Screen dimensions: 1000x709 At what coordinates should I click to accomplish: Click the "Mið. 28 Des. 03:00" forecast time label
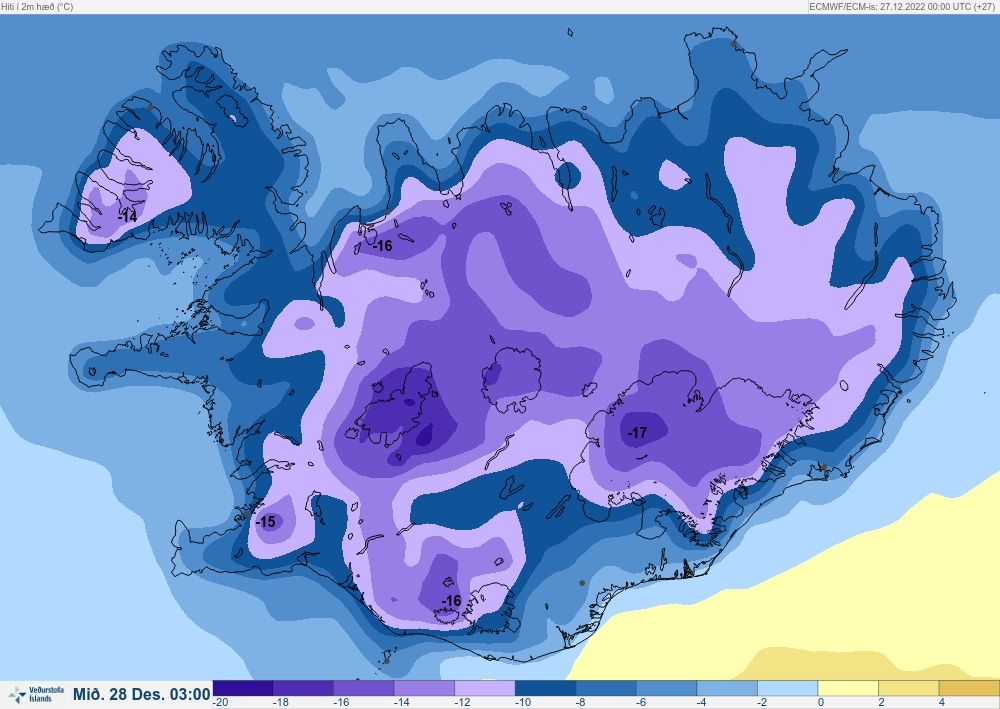click(141, 694)
